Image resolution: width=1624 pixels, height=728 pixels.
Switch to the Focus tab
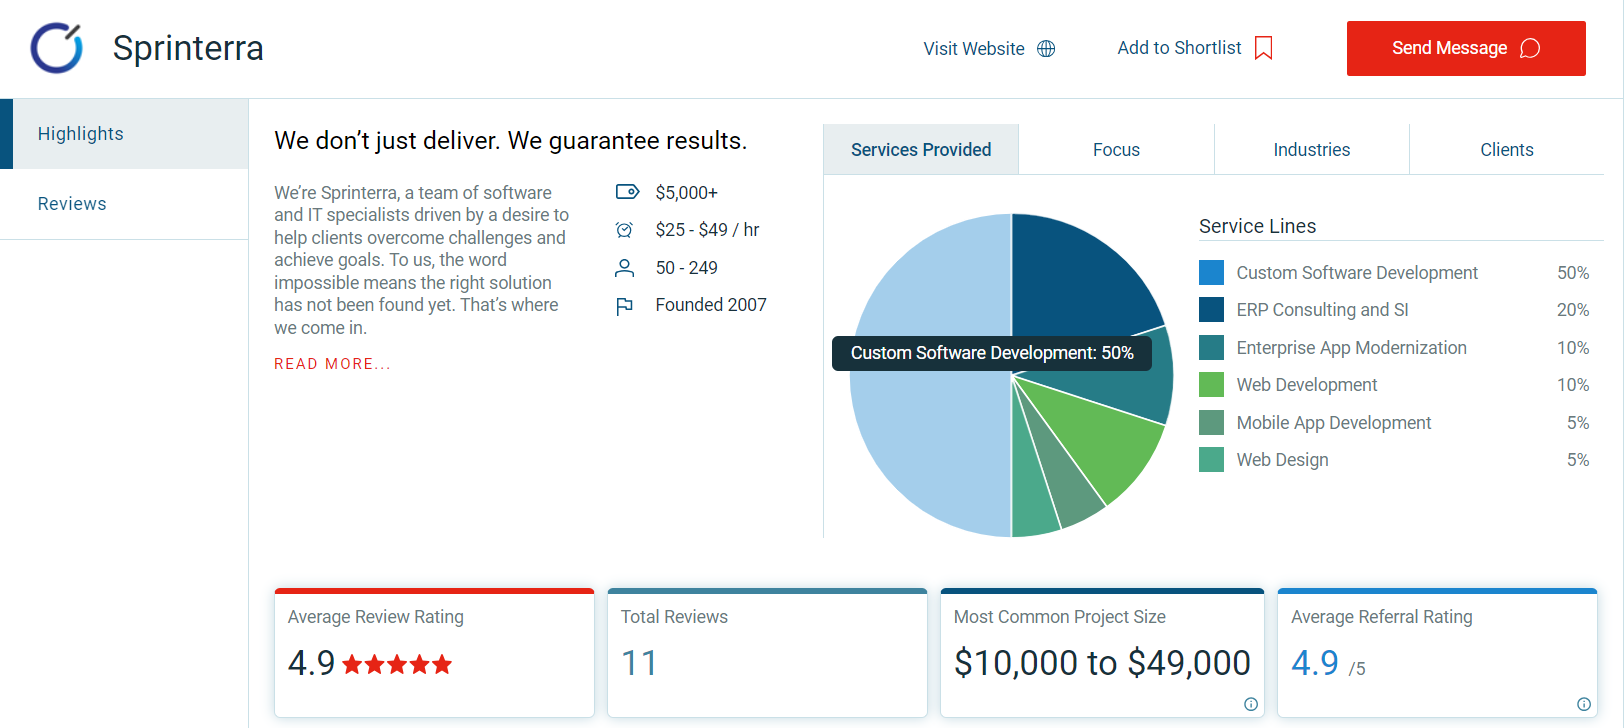(x=1116, y=149)
